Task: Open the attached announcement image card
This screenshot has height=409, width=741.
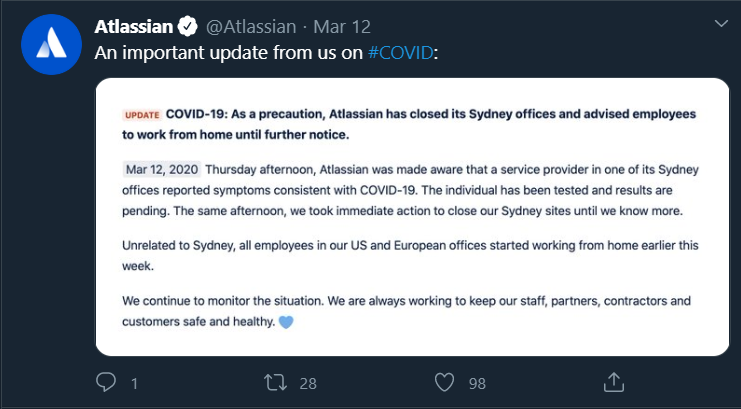Action: pyautogui.click(x=412, y=217)
